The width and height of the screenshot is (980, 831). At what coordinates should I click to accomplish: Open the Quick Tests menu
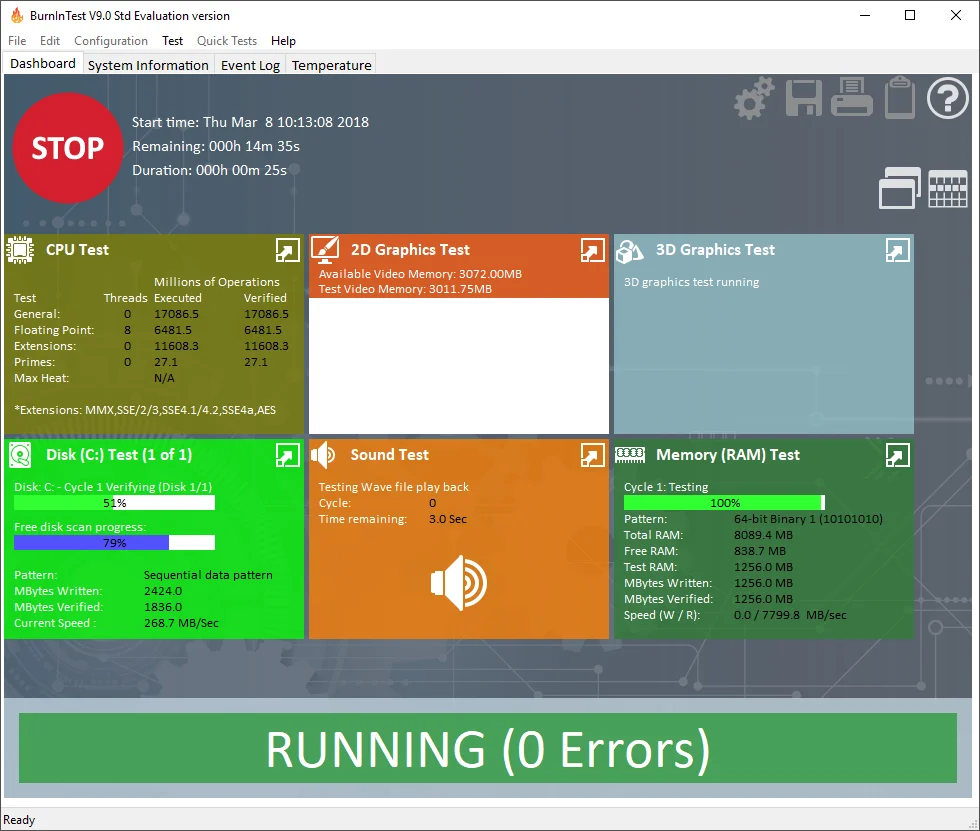click(x=227, y=41)
